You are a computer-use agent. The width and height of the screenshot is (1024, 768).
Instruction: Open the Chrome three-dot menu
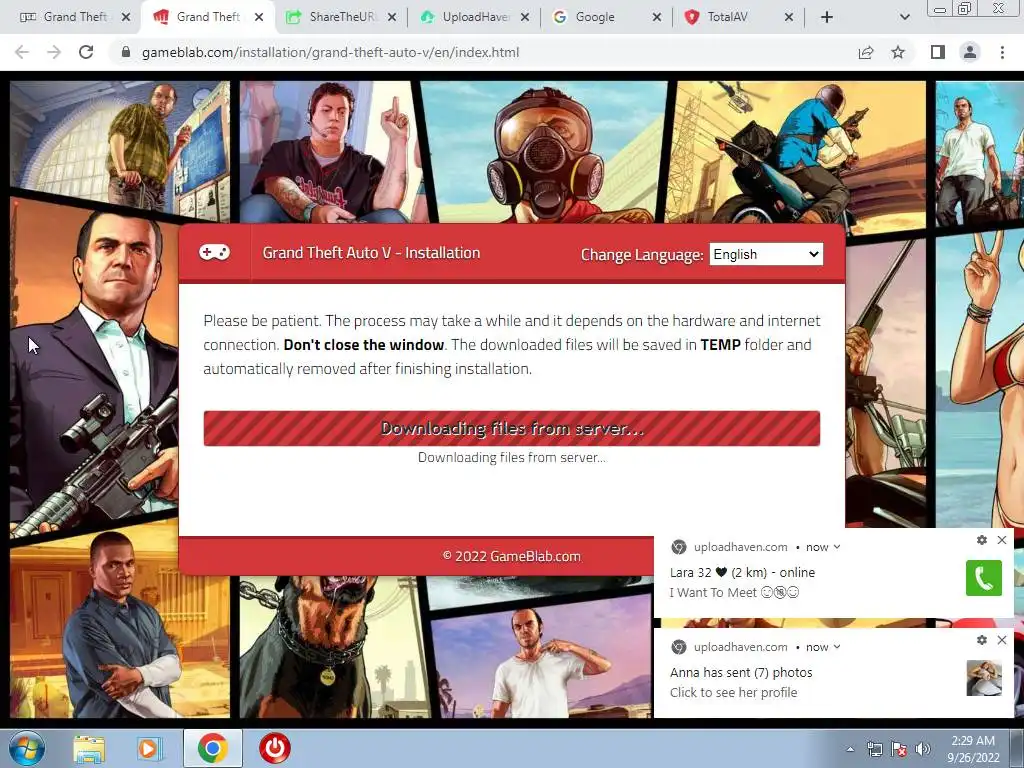point(1002,52)
